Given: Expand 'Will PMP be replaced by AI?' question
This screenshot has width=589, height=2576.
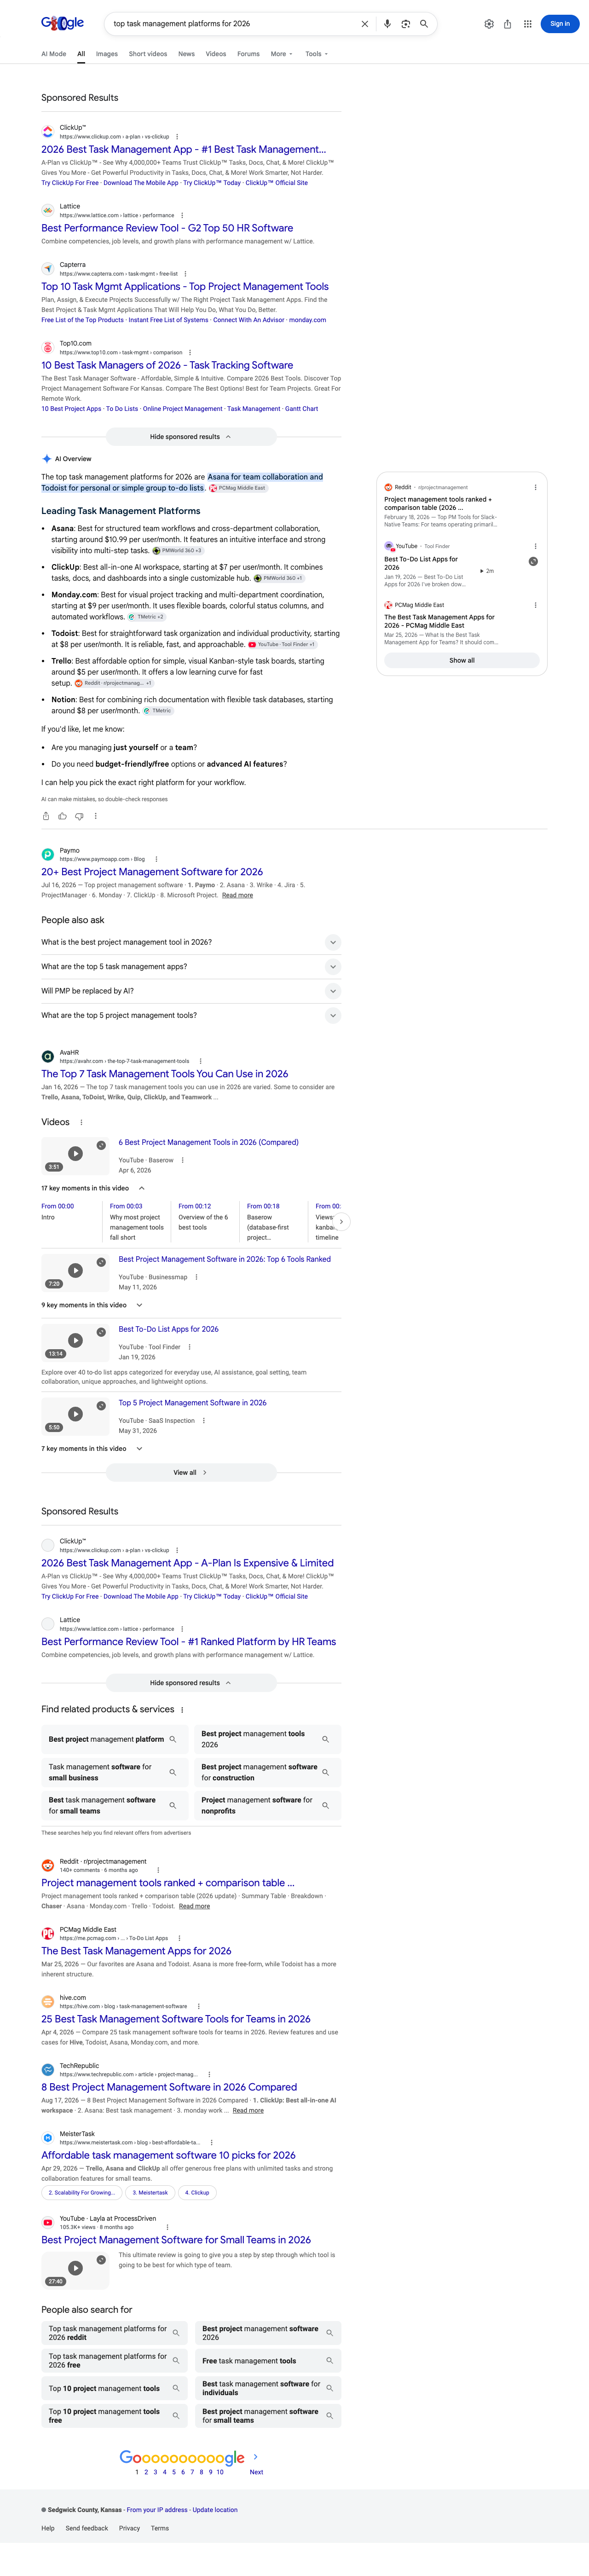Looking at the screenshot, I should tap(191, 991).
